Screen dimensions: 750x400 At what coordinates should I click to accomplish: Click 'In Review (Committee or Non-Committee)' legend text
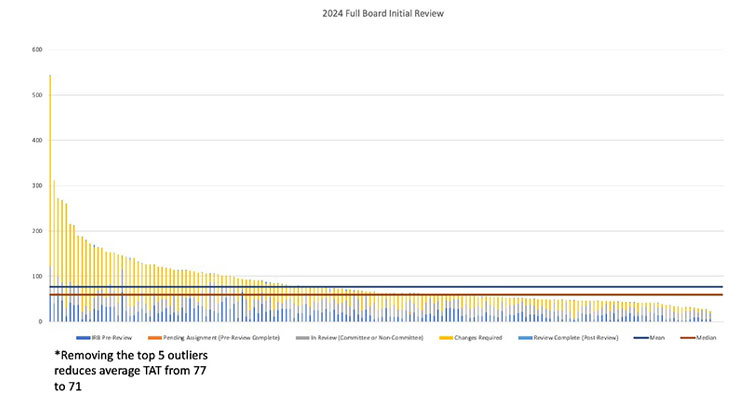(365, 338)
